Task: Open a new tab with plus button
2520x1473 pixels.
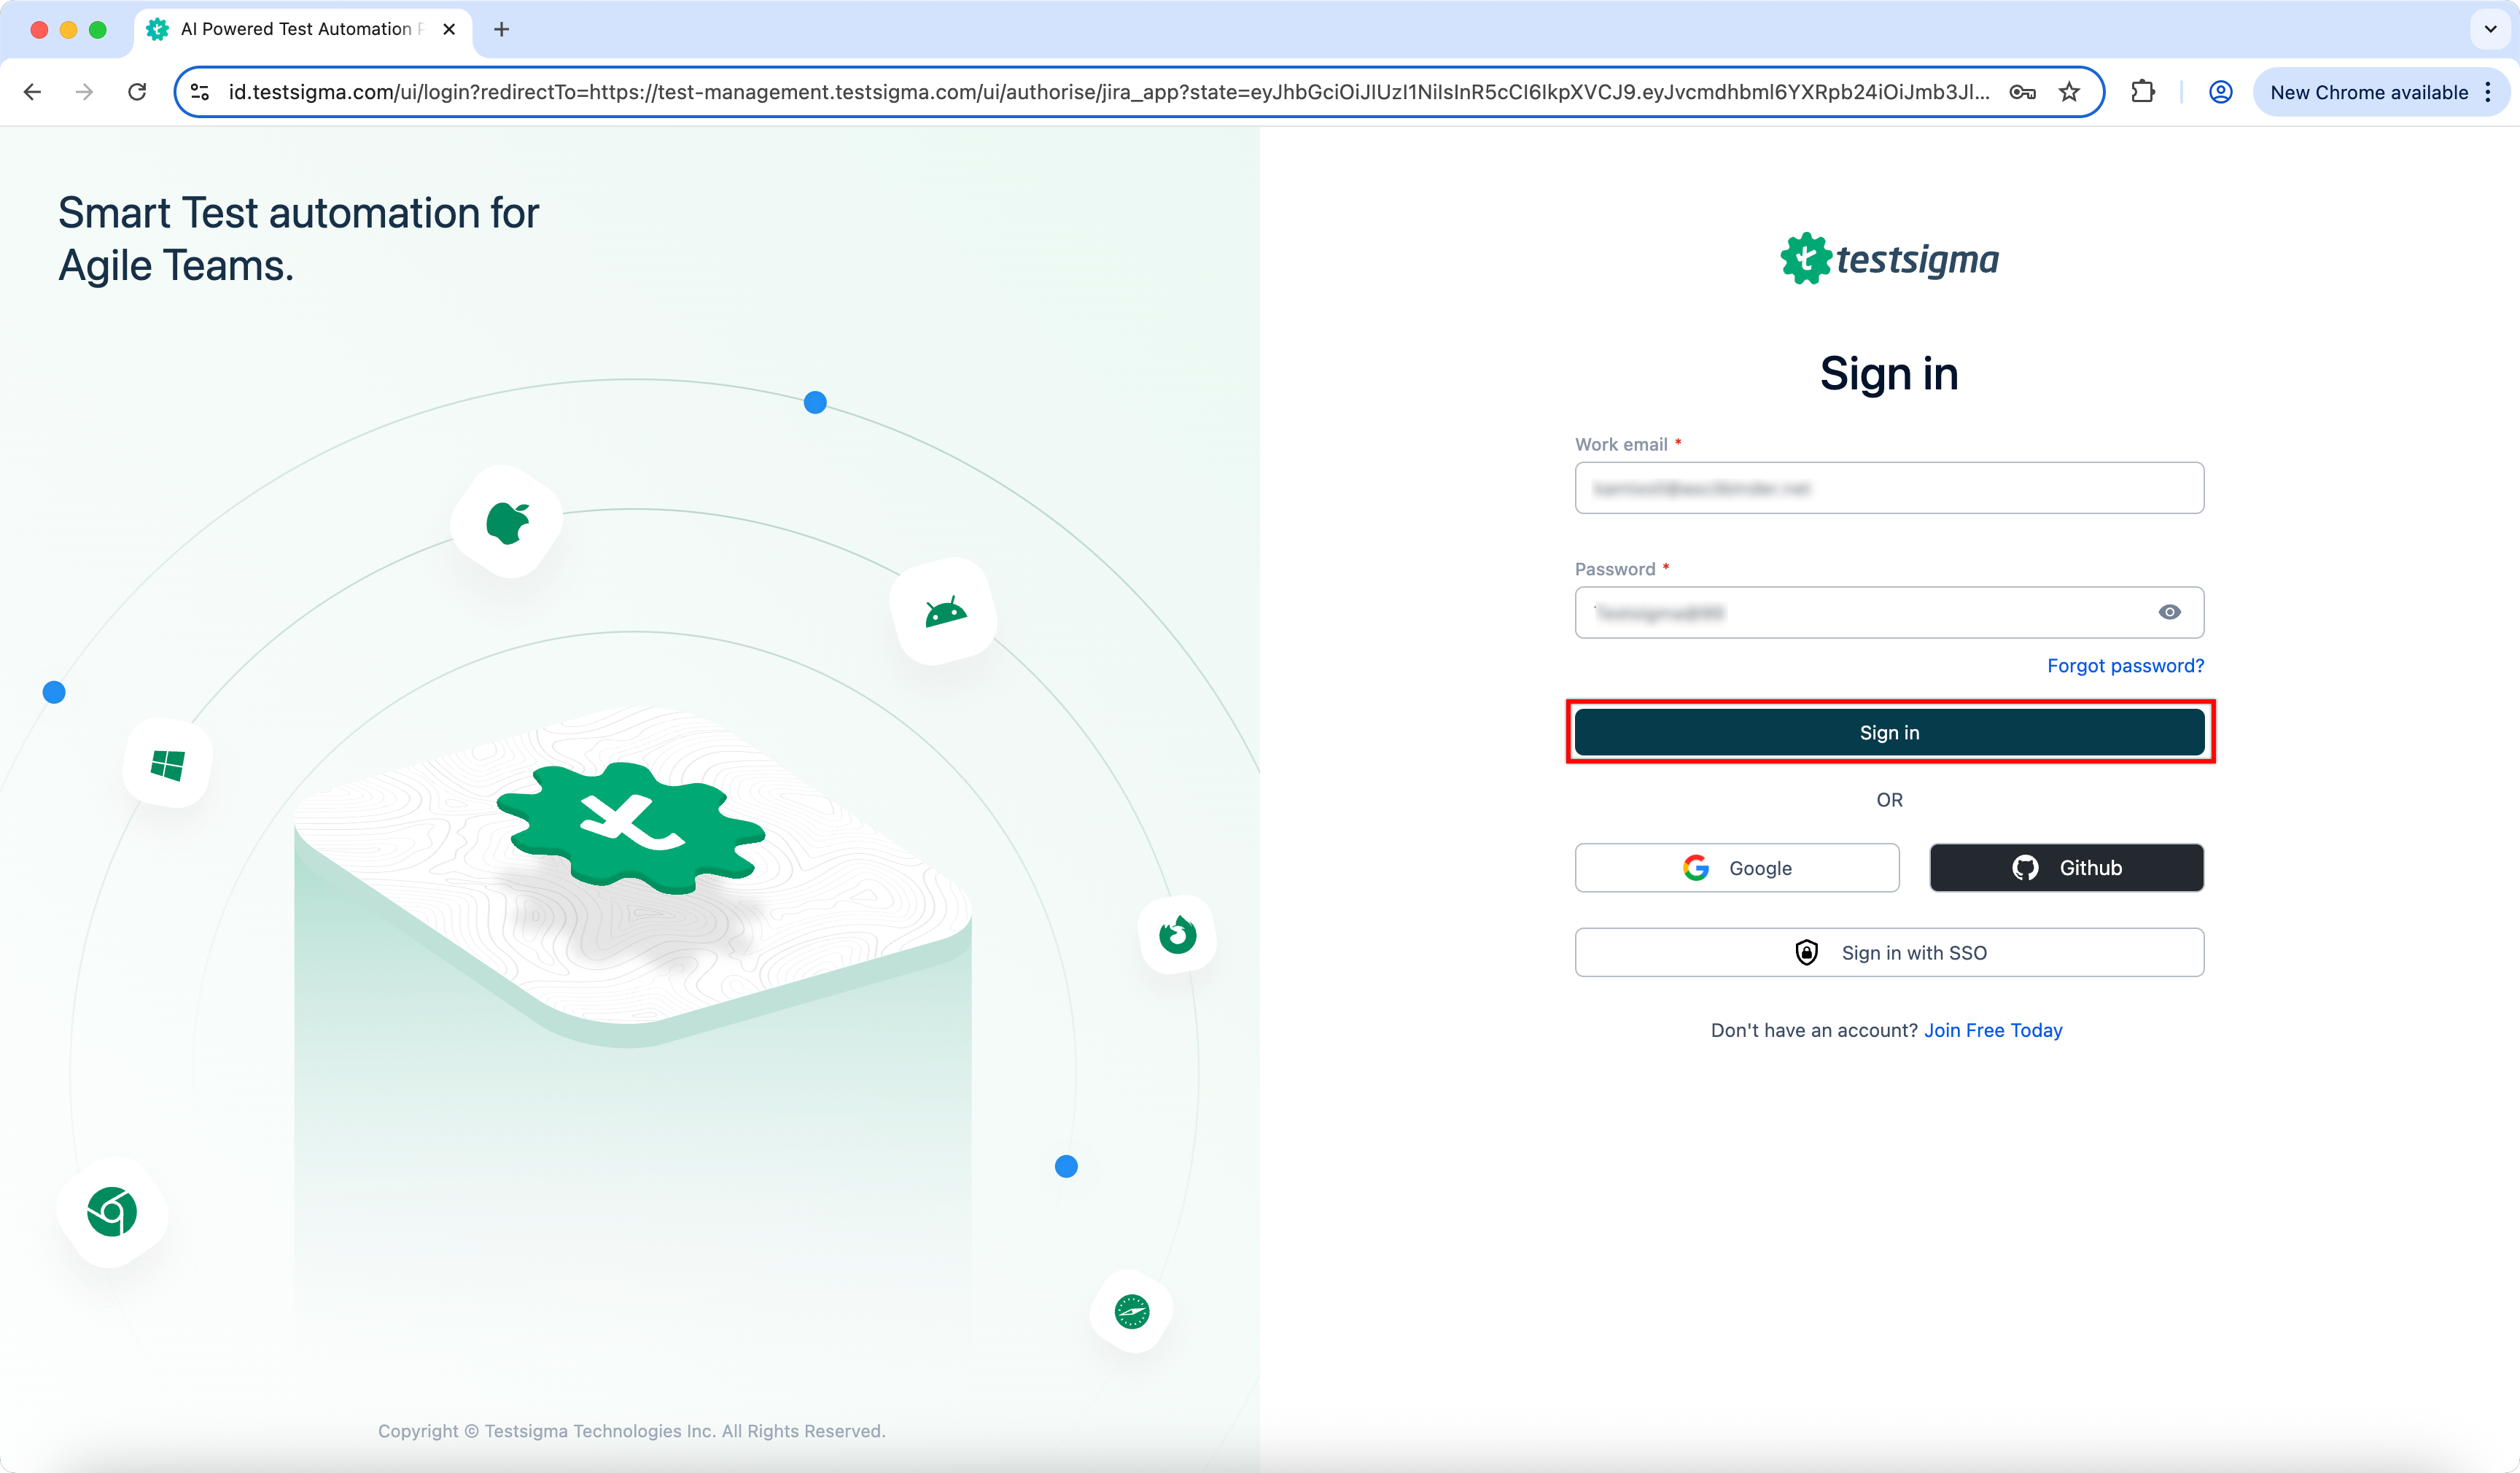Action: [501, 29]
